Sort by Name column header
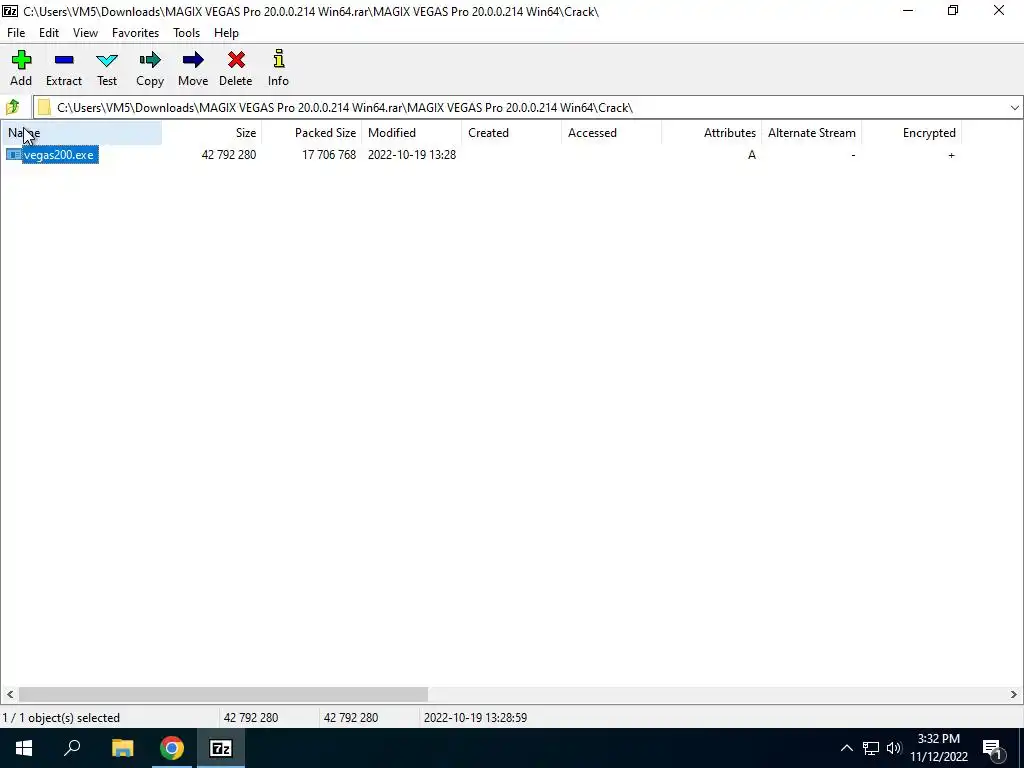This screenshot has width=1024, height=768. [82, 133]
